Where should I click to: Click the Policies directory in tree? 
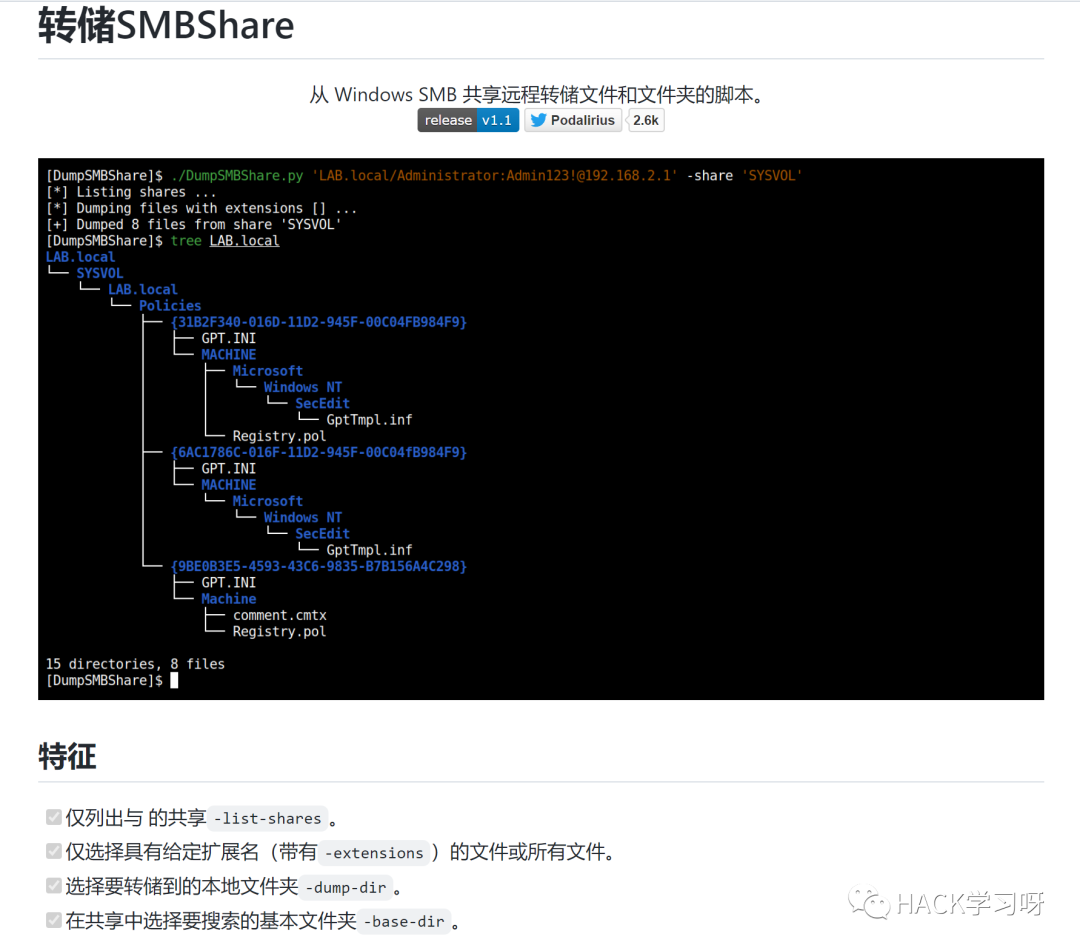tap(170, 306)
